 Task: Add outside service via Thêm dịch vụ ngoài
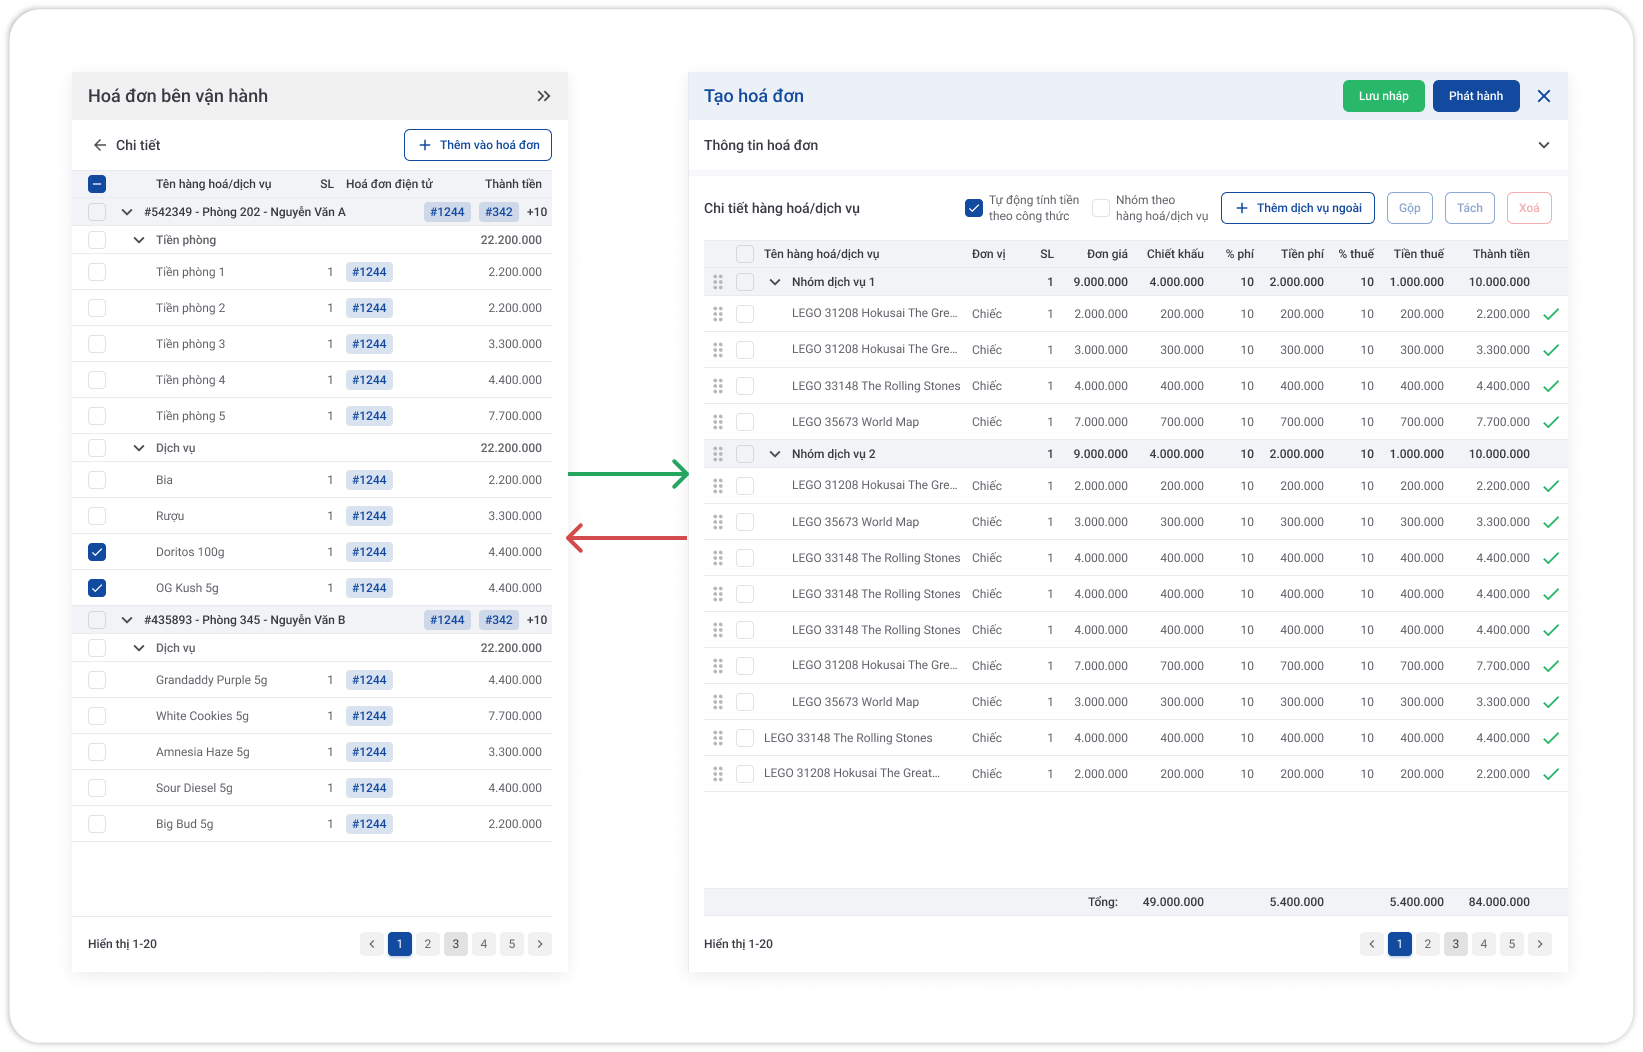(x=1298, y=208)
